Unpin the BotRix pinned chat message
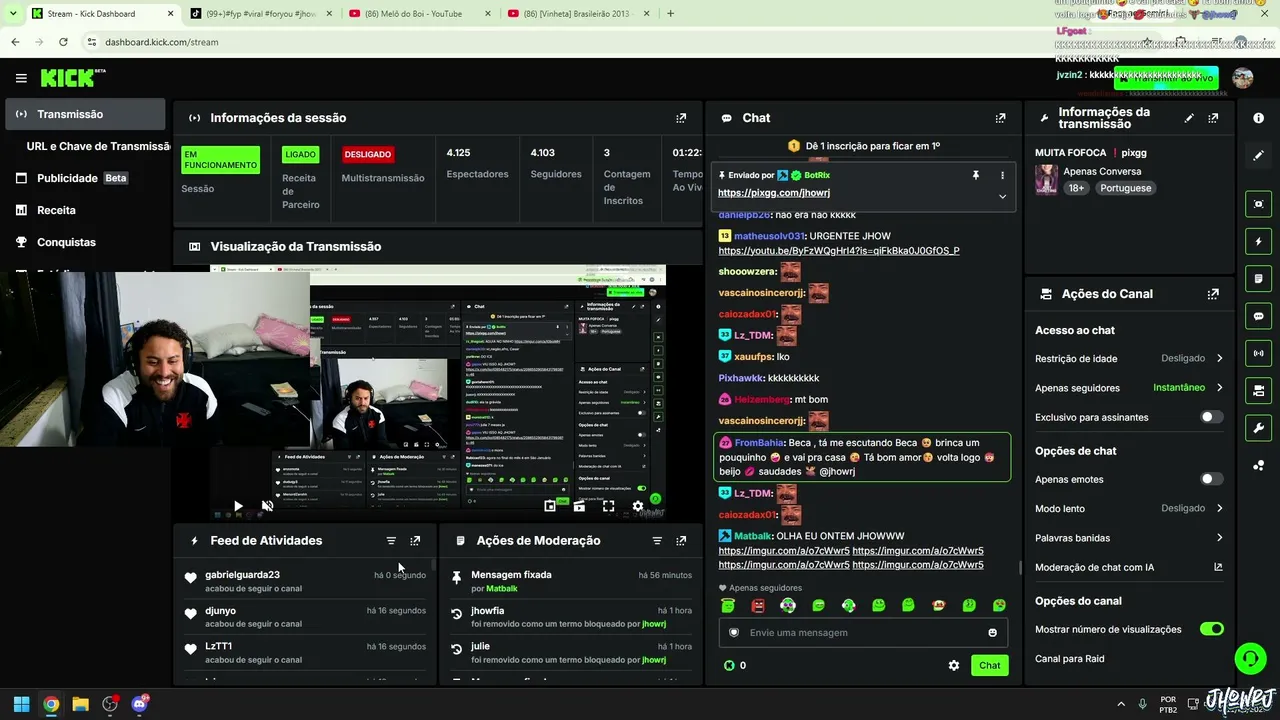 (x=976, y=175)
